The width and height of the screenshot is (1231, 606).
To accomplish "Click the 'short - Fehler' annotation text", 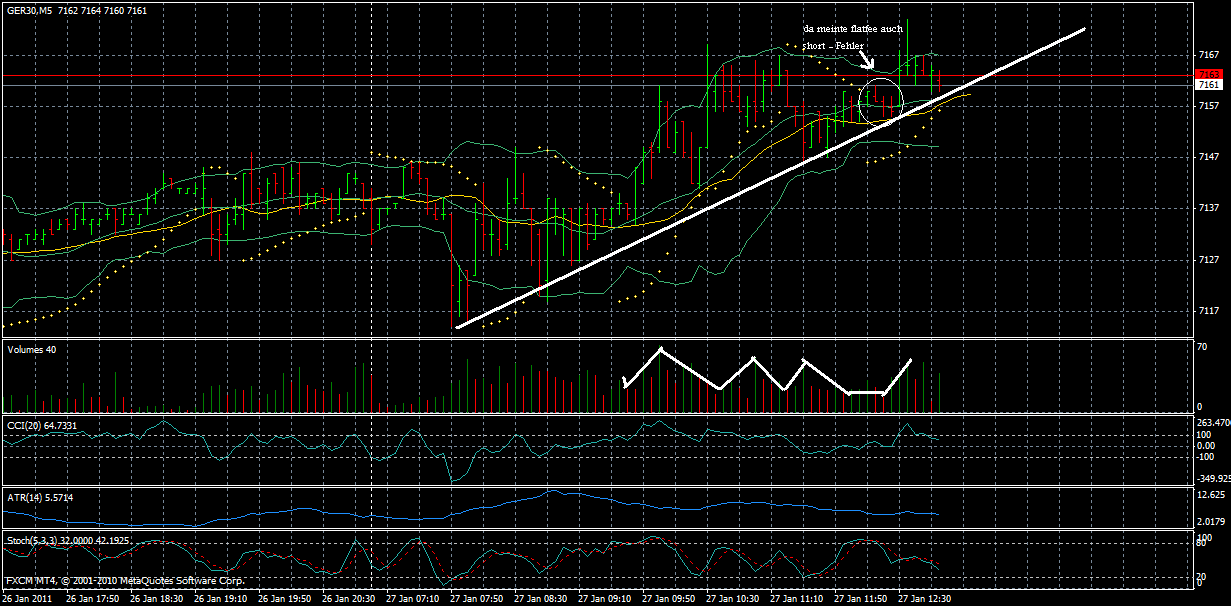I will [x=834, y=44].
